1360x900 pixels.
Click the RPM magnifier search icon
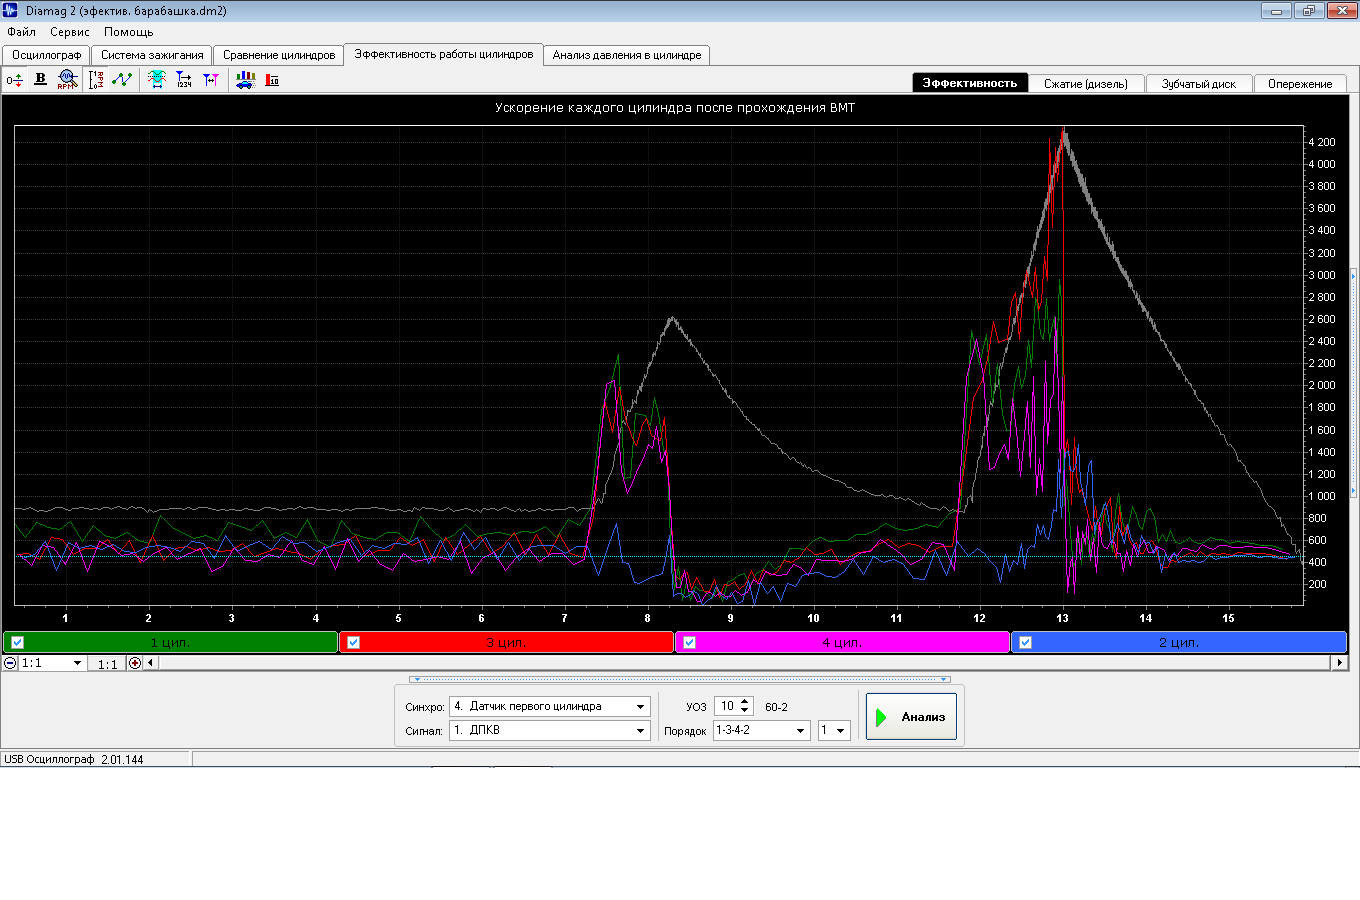(66, 80)
